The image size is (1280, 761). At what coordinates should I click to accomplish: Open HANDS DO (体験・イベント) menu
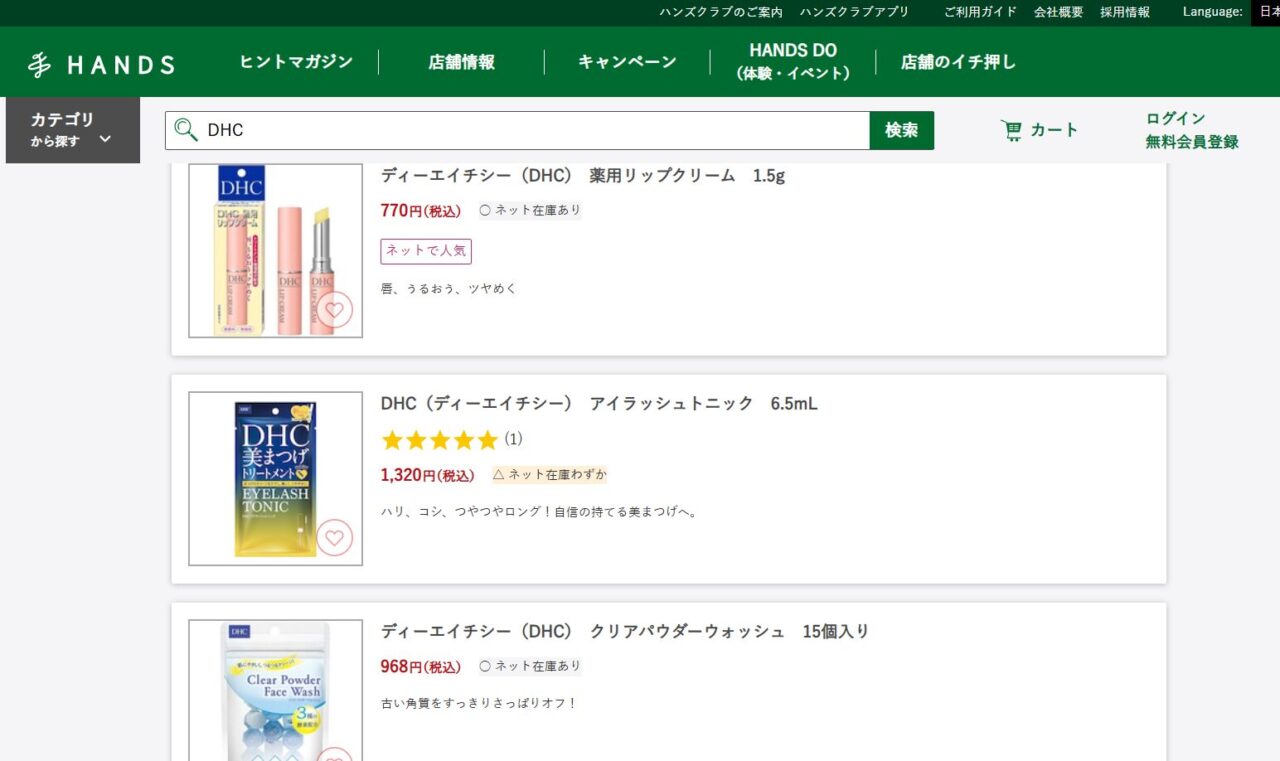pyautogui.click(x=793, y=62)
